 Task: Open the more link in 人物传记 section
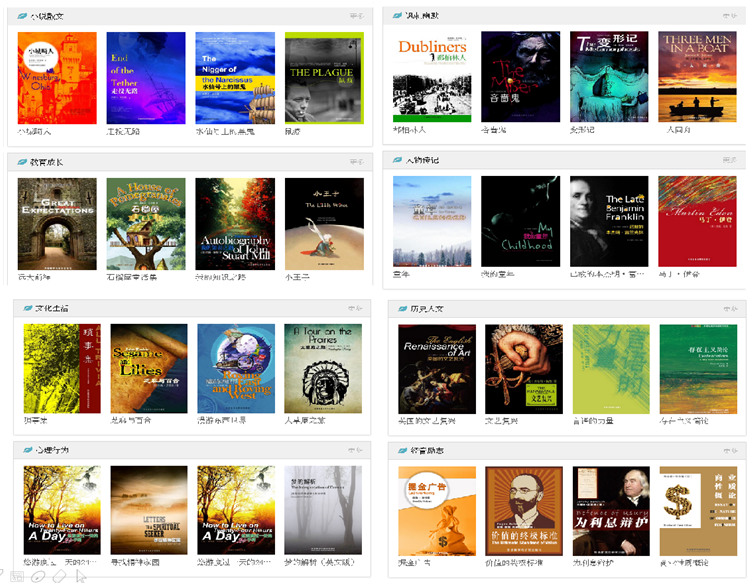(x=729, y=160)
